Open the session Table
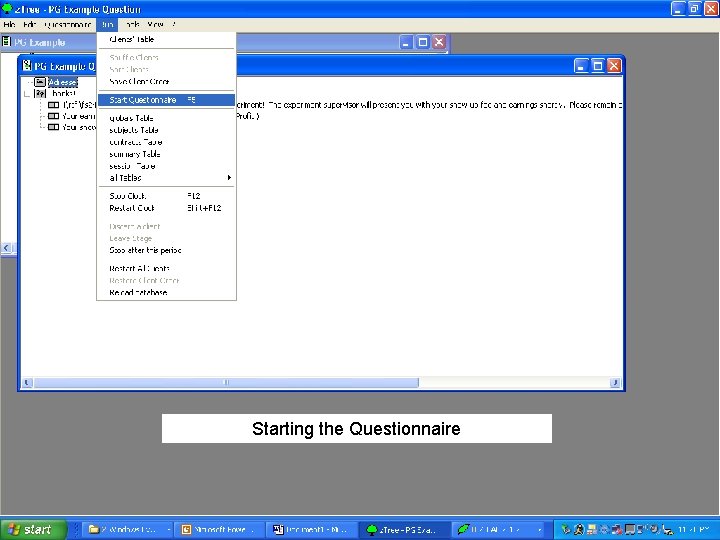This screenshot has width=720, height=540. click(x=166, y=166)
